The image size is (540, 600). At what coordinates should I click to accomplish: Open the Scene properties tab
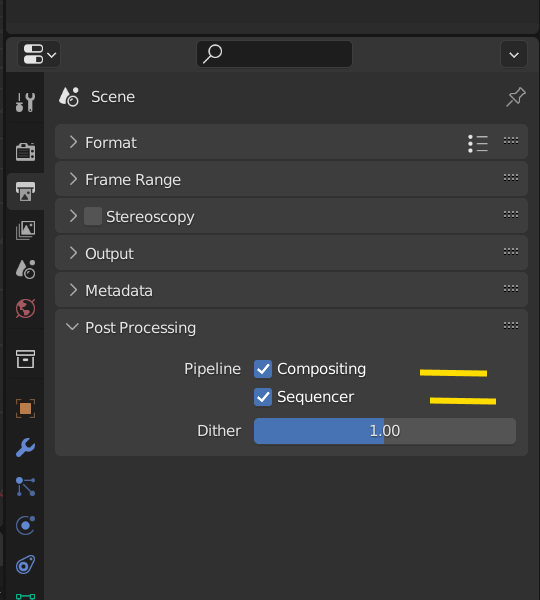click(x=25, y=269)
